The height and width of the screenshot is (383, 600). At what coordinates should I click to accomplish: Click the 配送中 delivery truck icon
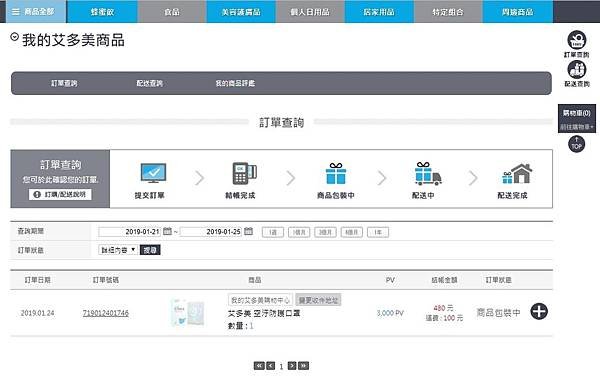click(427, 174)
